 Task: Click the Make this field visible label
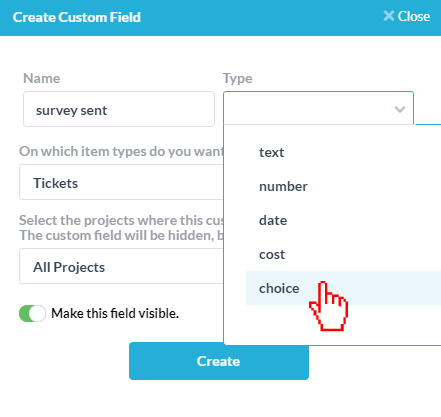point(115,313)
